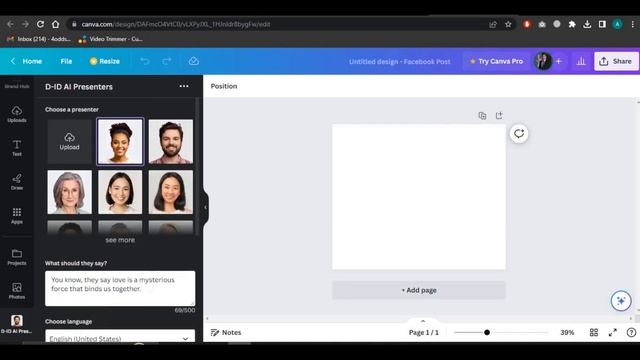Viewport: 640px width, 360px height.
Task: Try Canva Pro
Action: pyautogui.click(x=496, y=61)
